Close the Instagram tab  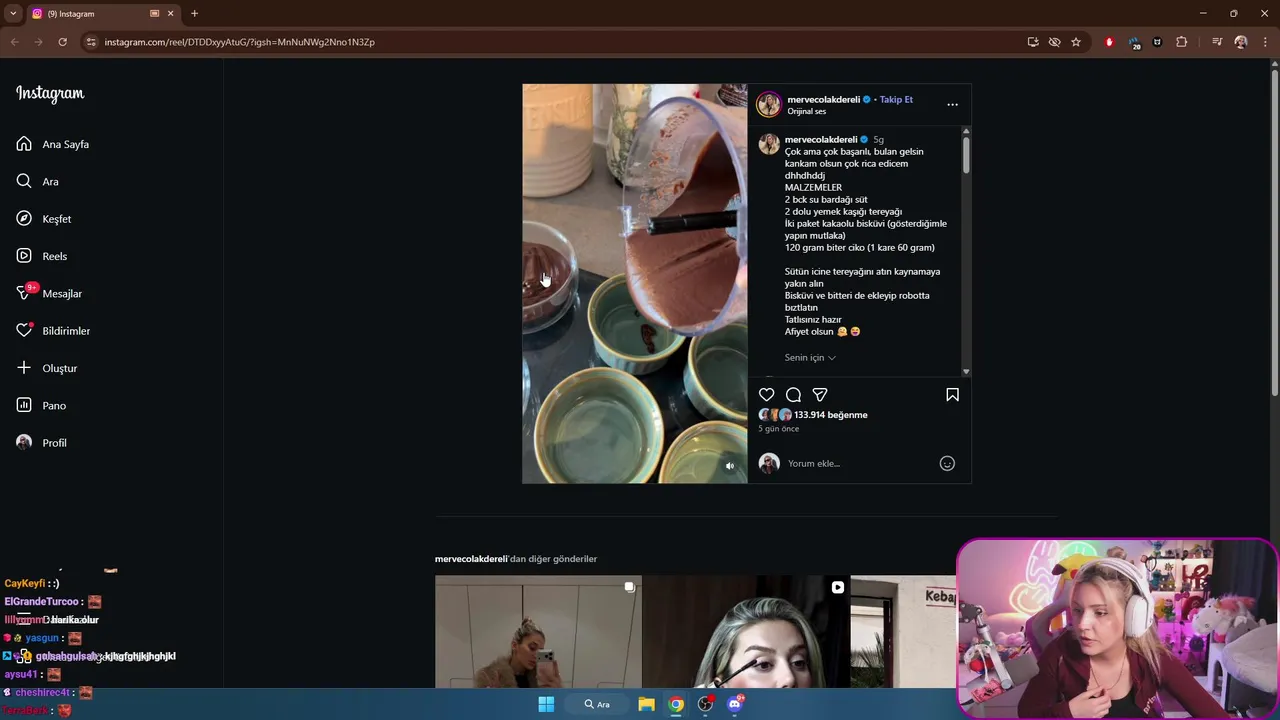tap(170, 13)
